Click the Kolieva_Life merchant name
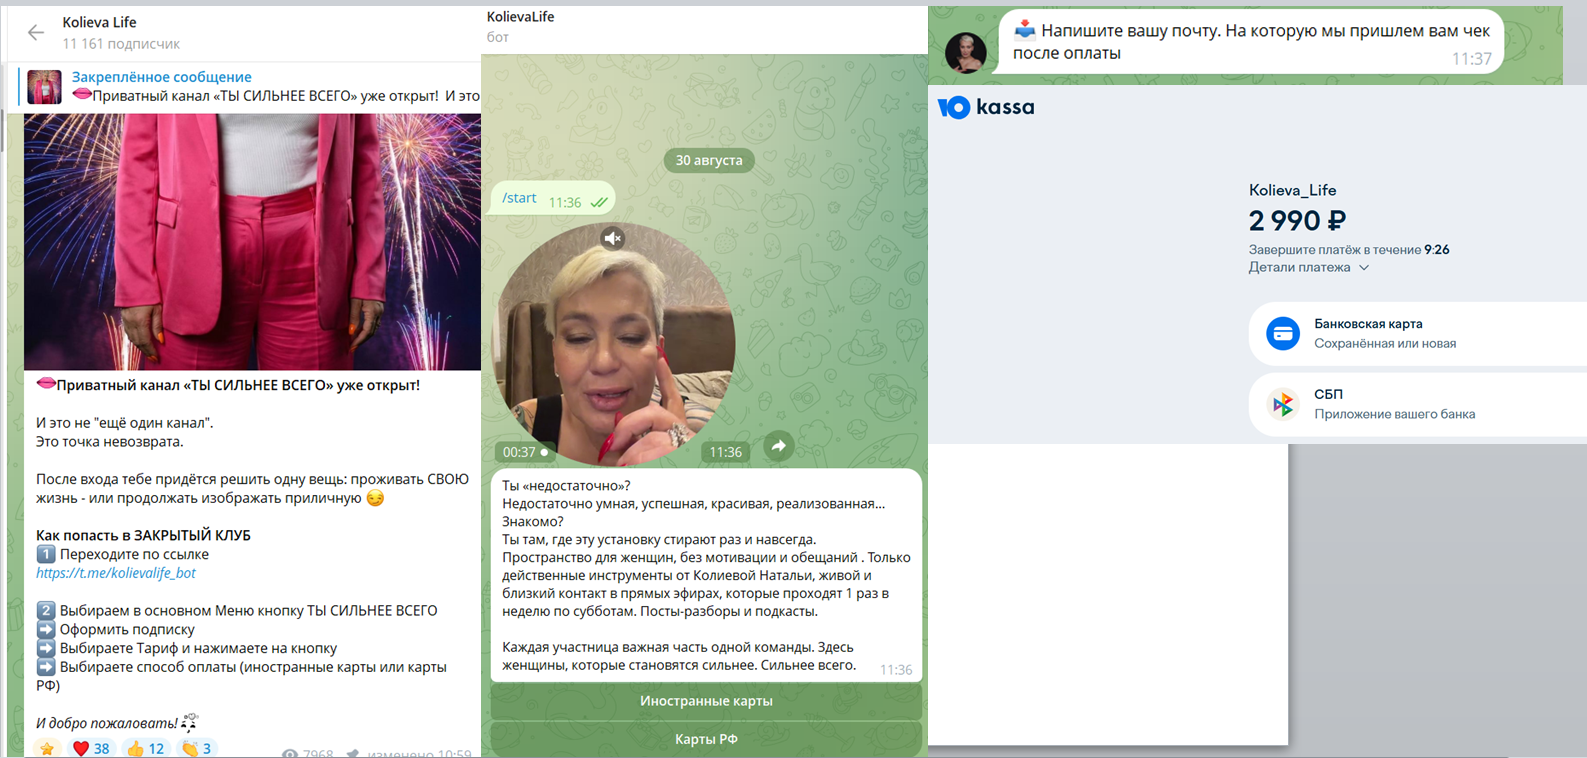1587x758 pixels. 1292,190
